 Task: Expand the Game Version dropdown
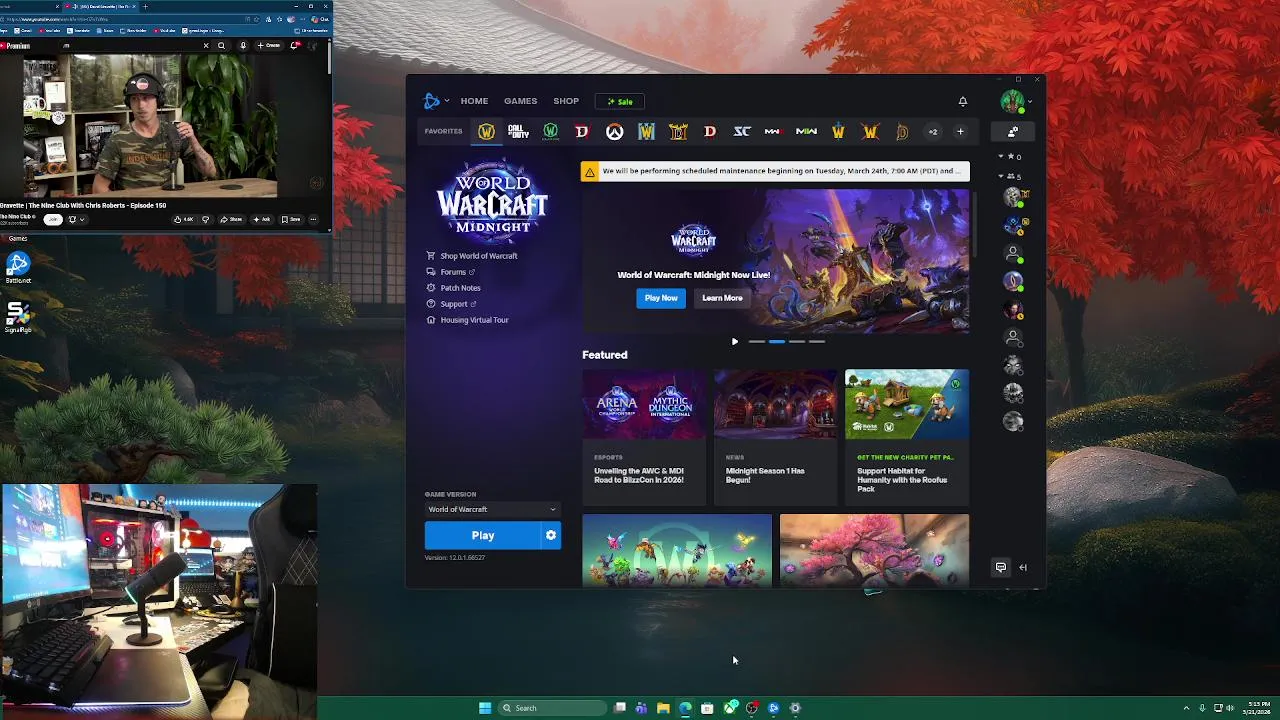click(492, 510)
